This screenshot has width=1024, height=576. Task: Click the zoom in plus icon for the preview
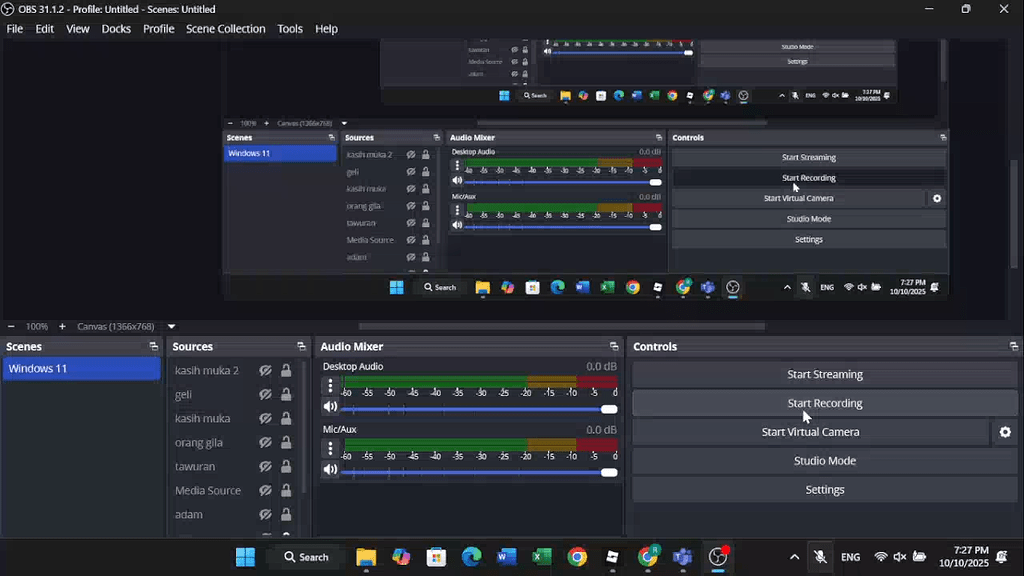[62, 327]
